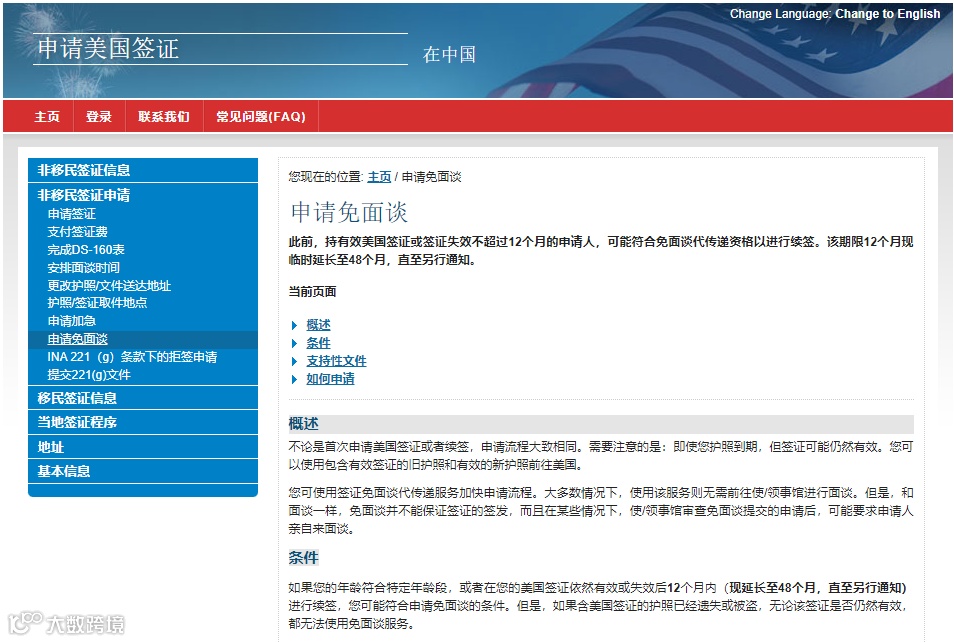Open 完成DS-160表 in the sidebar
This screenshot has height=642, width=954.
pyautogui.click(x=86, y=249)
